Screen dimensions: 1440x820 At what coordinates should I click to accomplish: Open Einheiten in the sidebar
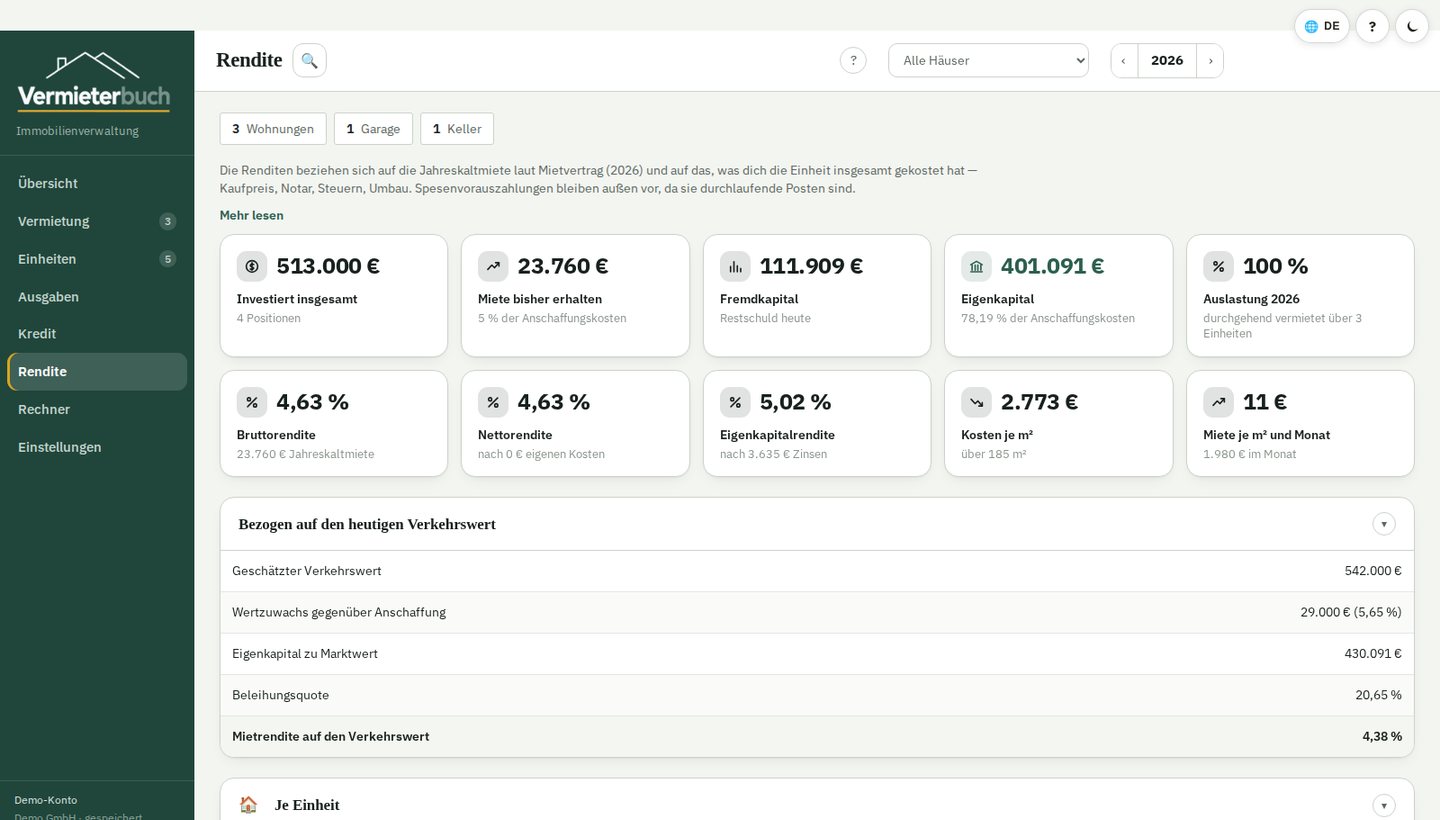pyautogui.click(x=97, y=259)
